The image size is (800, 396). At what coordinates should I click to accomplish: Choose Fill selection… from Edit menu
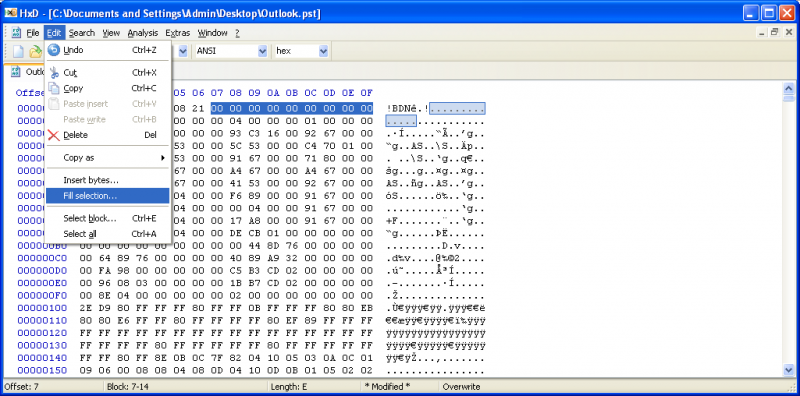[108, 195]
